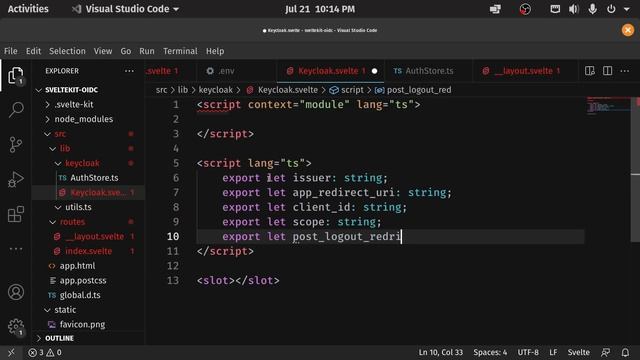
Task: Click Activities in the top bar
Action: pos(28,9)
